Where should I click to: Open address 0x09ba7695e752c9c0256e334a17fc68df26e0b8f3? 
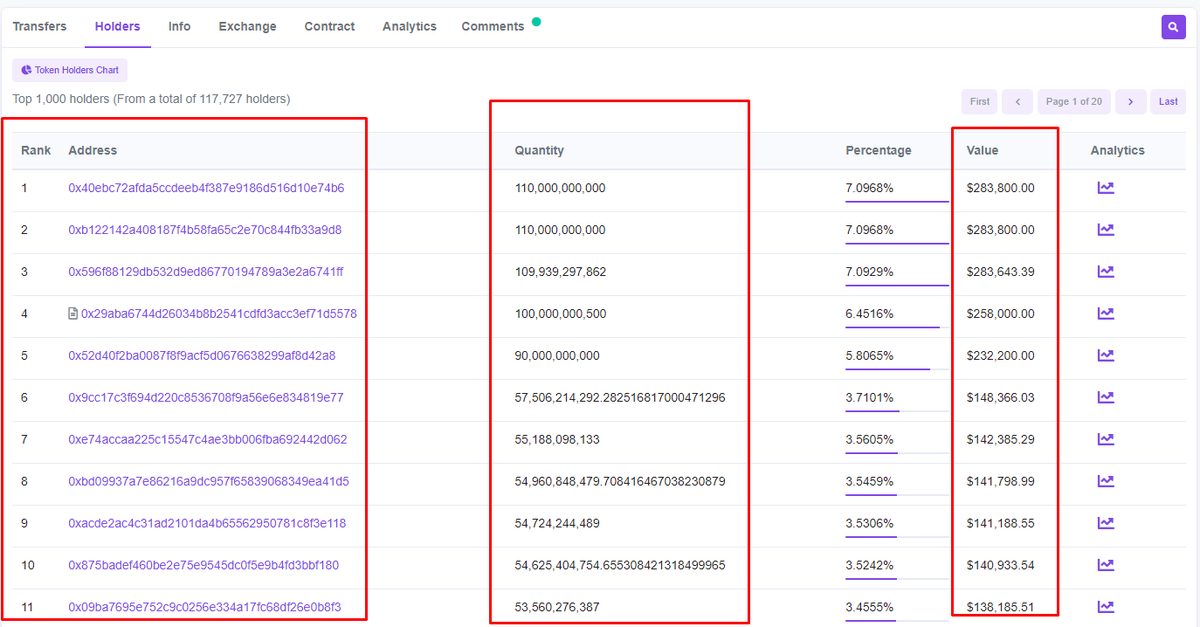click(x=205, y=607)
